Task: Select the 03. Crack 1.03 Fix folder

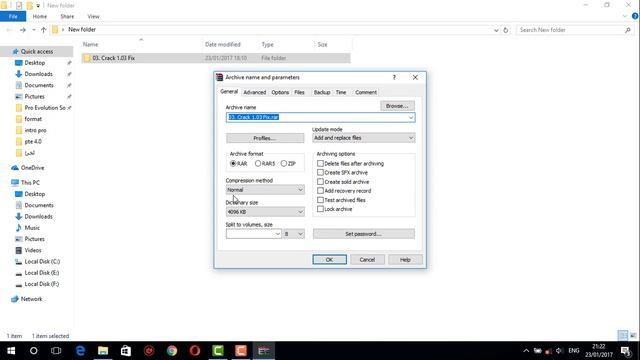Action: pos(216,58)
